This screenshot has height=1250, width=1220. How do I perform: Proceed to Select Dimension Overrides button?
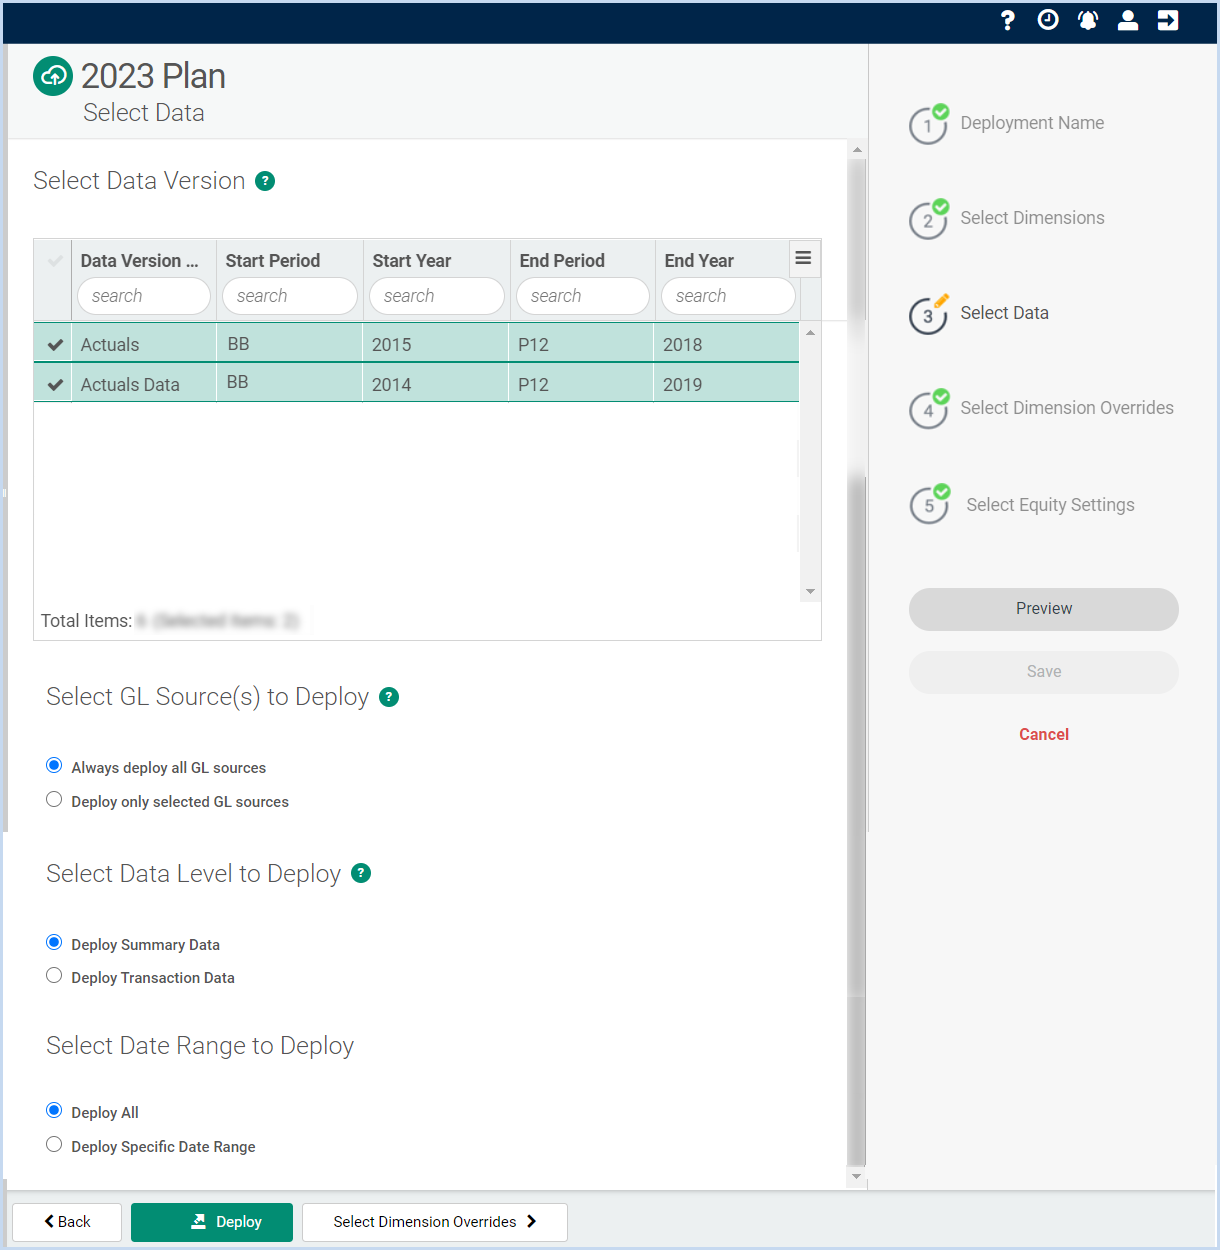(x=435, y=1222)
